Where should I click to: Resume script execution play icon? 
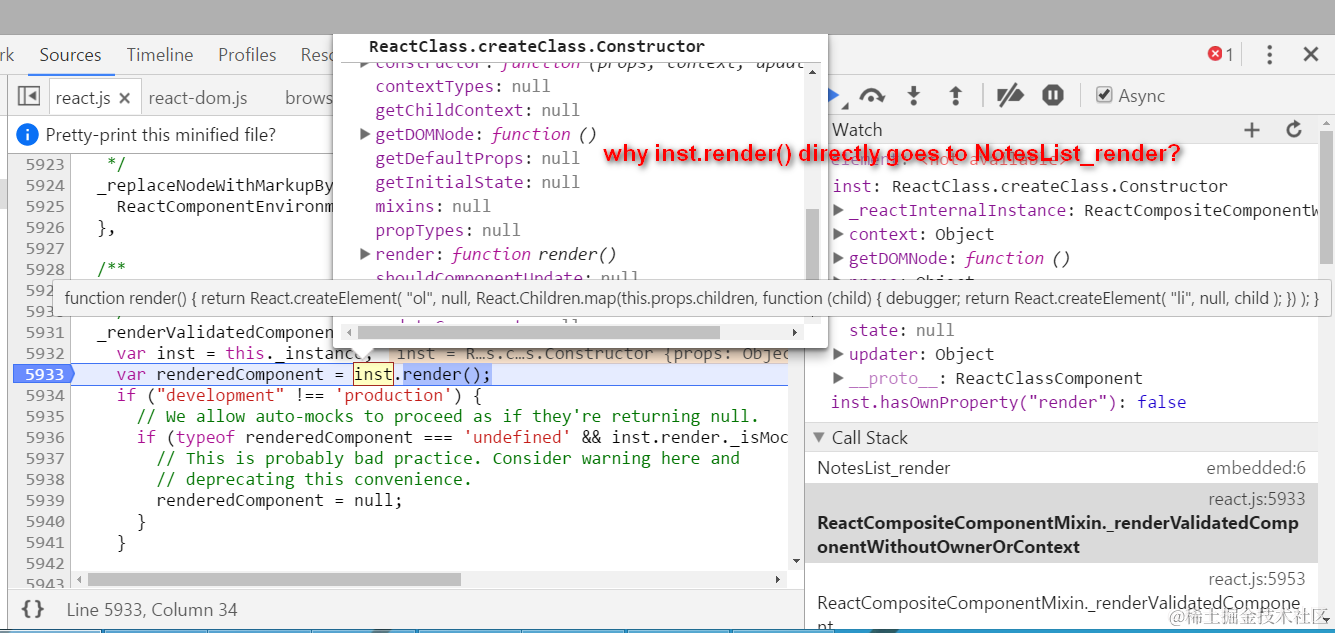(834, 96)
